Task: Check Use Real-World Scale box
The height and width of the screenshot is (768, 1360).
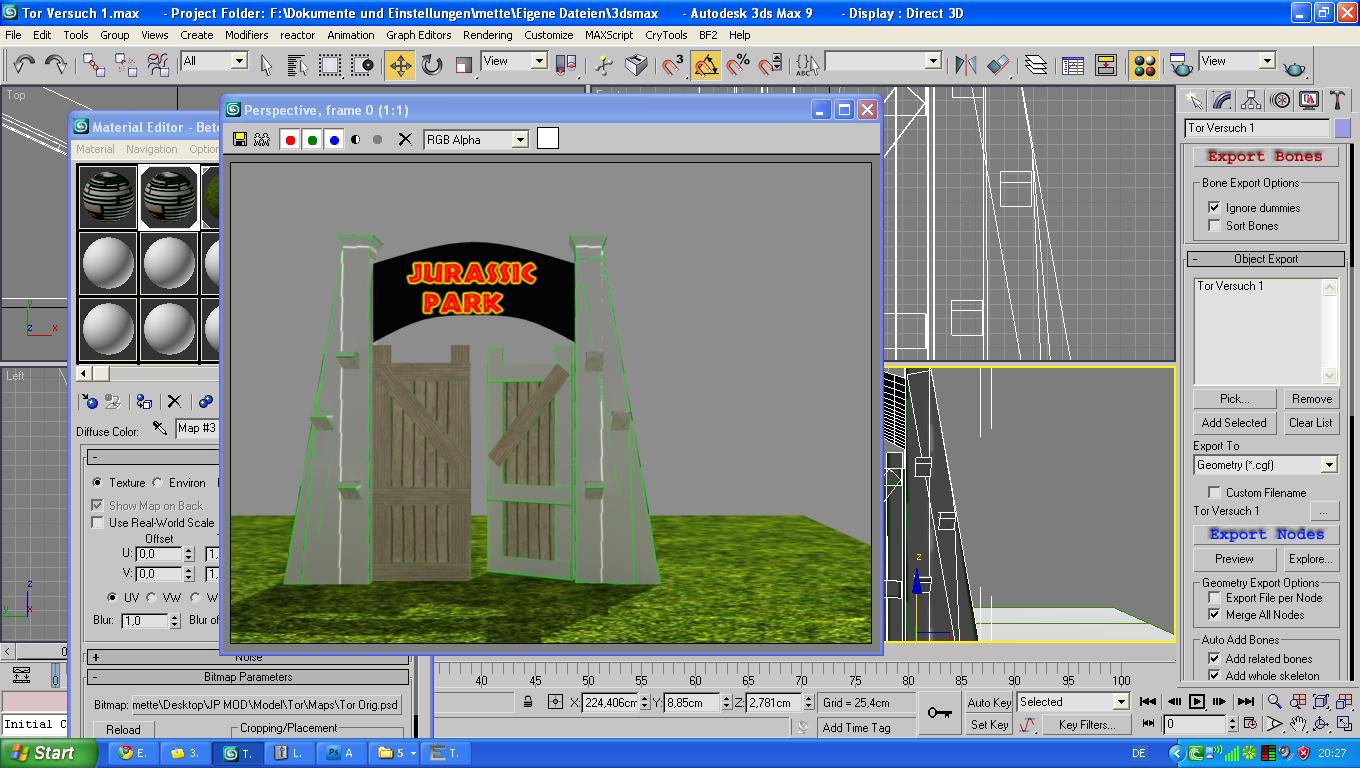Action: point(97,522)
